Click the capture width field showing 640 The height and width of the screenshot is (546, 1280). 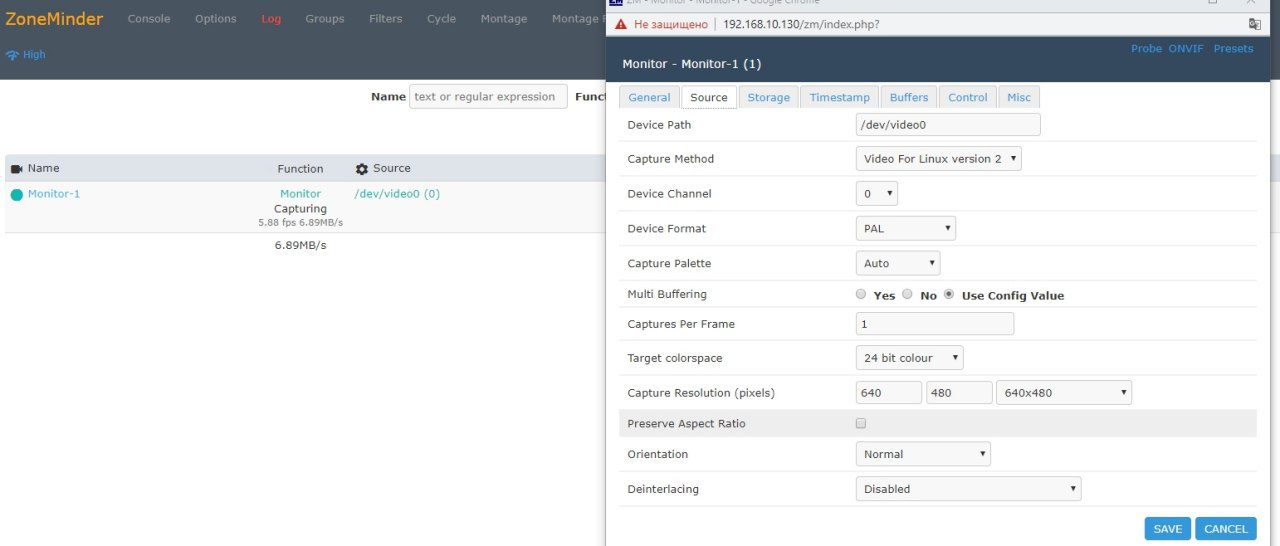(889, 393)
